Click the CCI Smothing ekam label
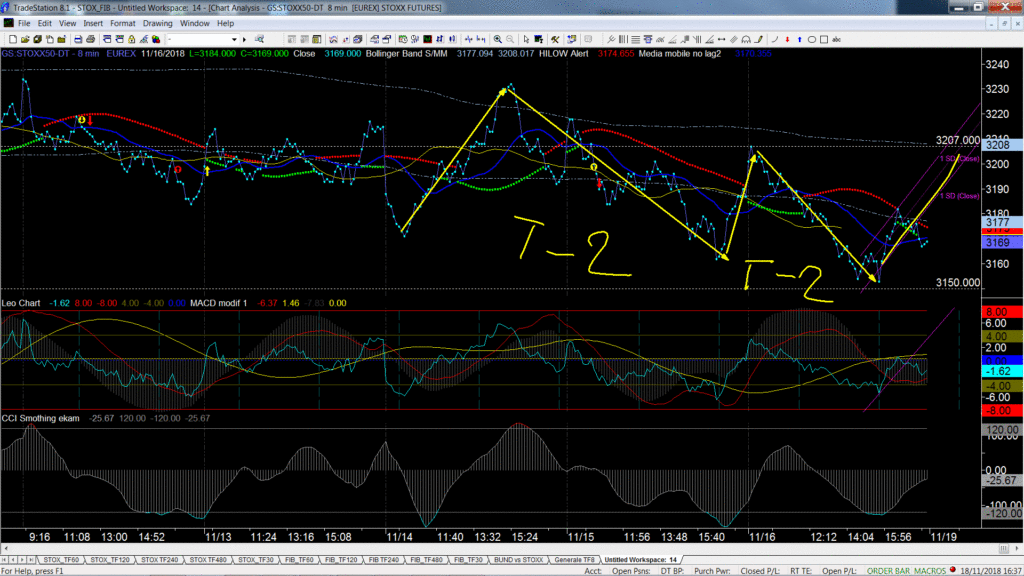The height and width of the screenshot is (576, 1024). 40,418
